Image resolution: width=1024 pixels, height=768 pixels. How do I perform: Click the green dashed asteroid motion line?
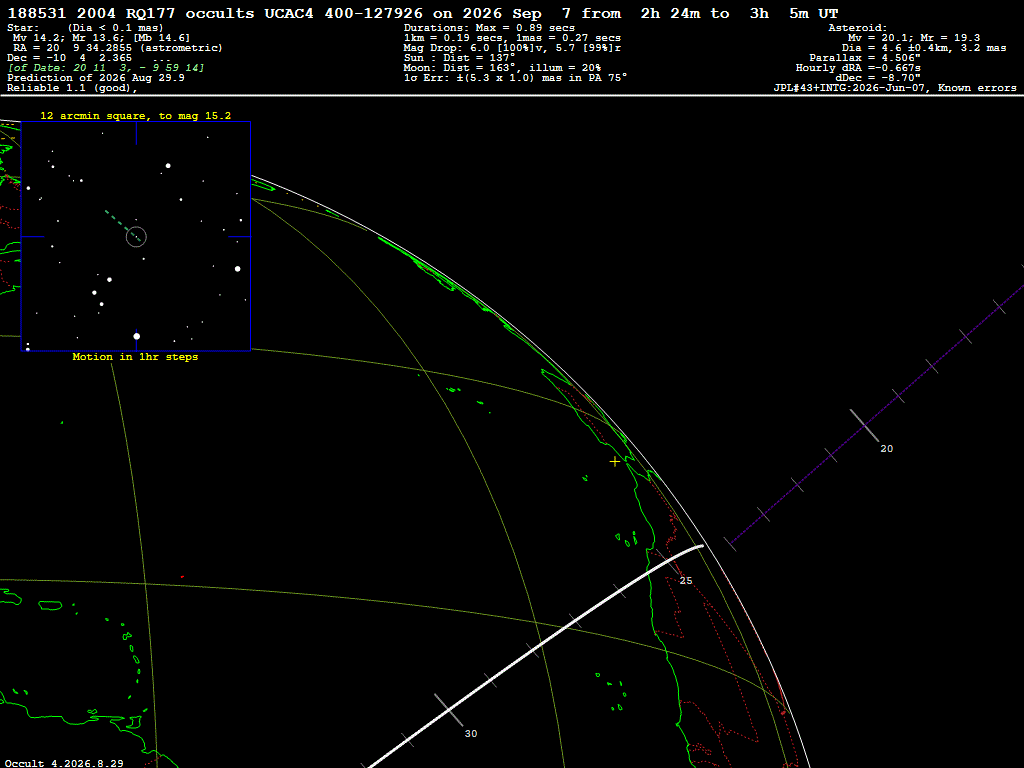122,225
